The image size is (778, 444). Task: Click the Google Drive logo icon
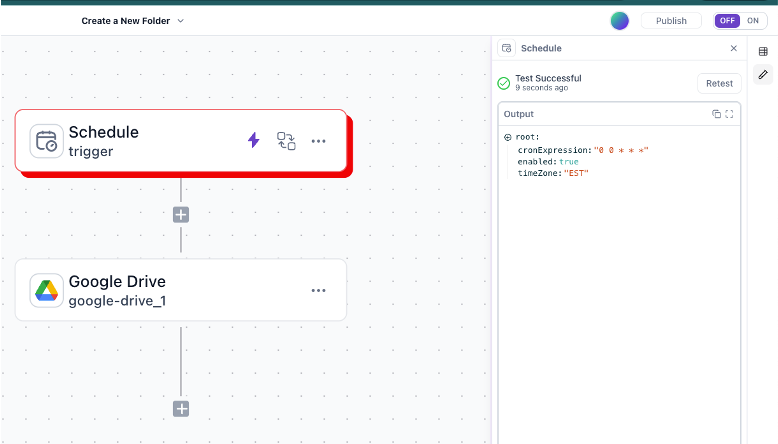click(46, 290)
